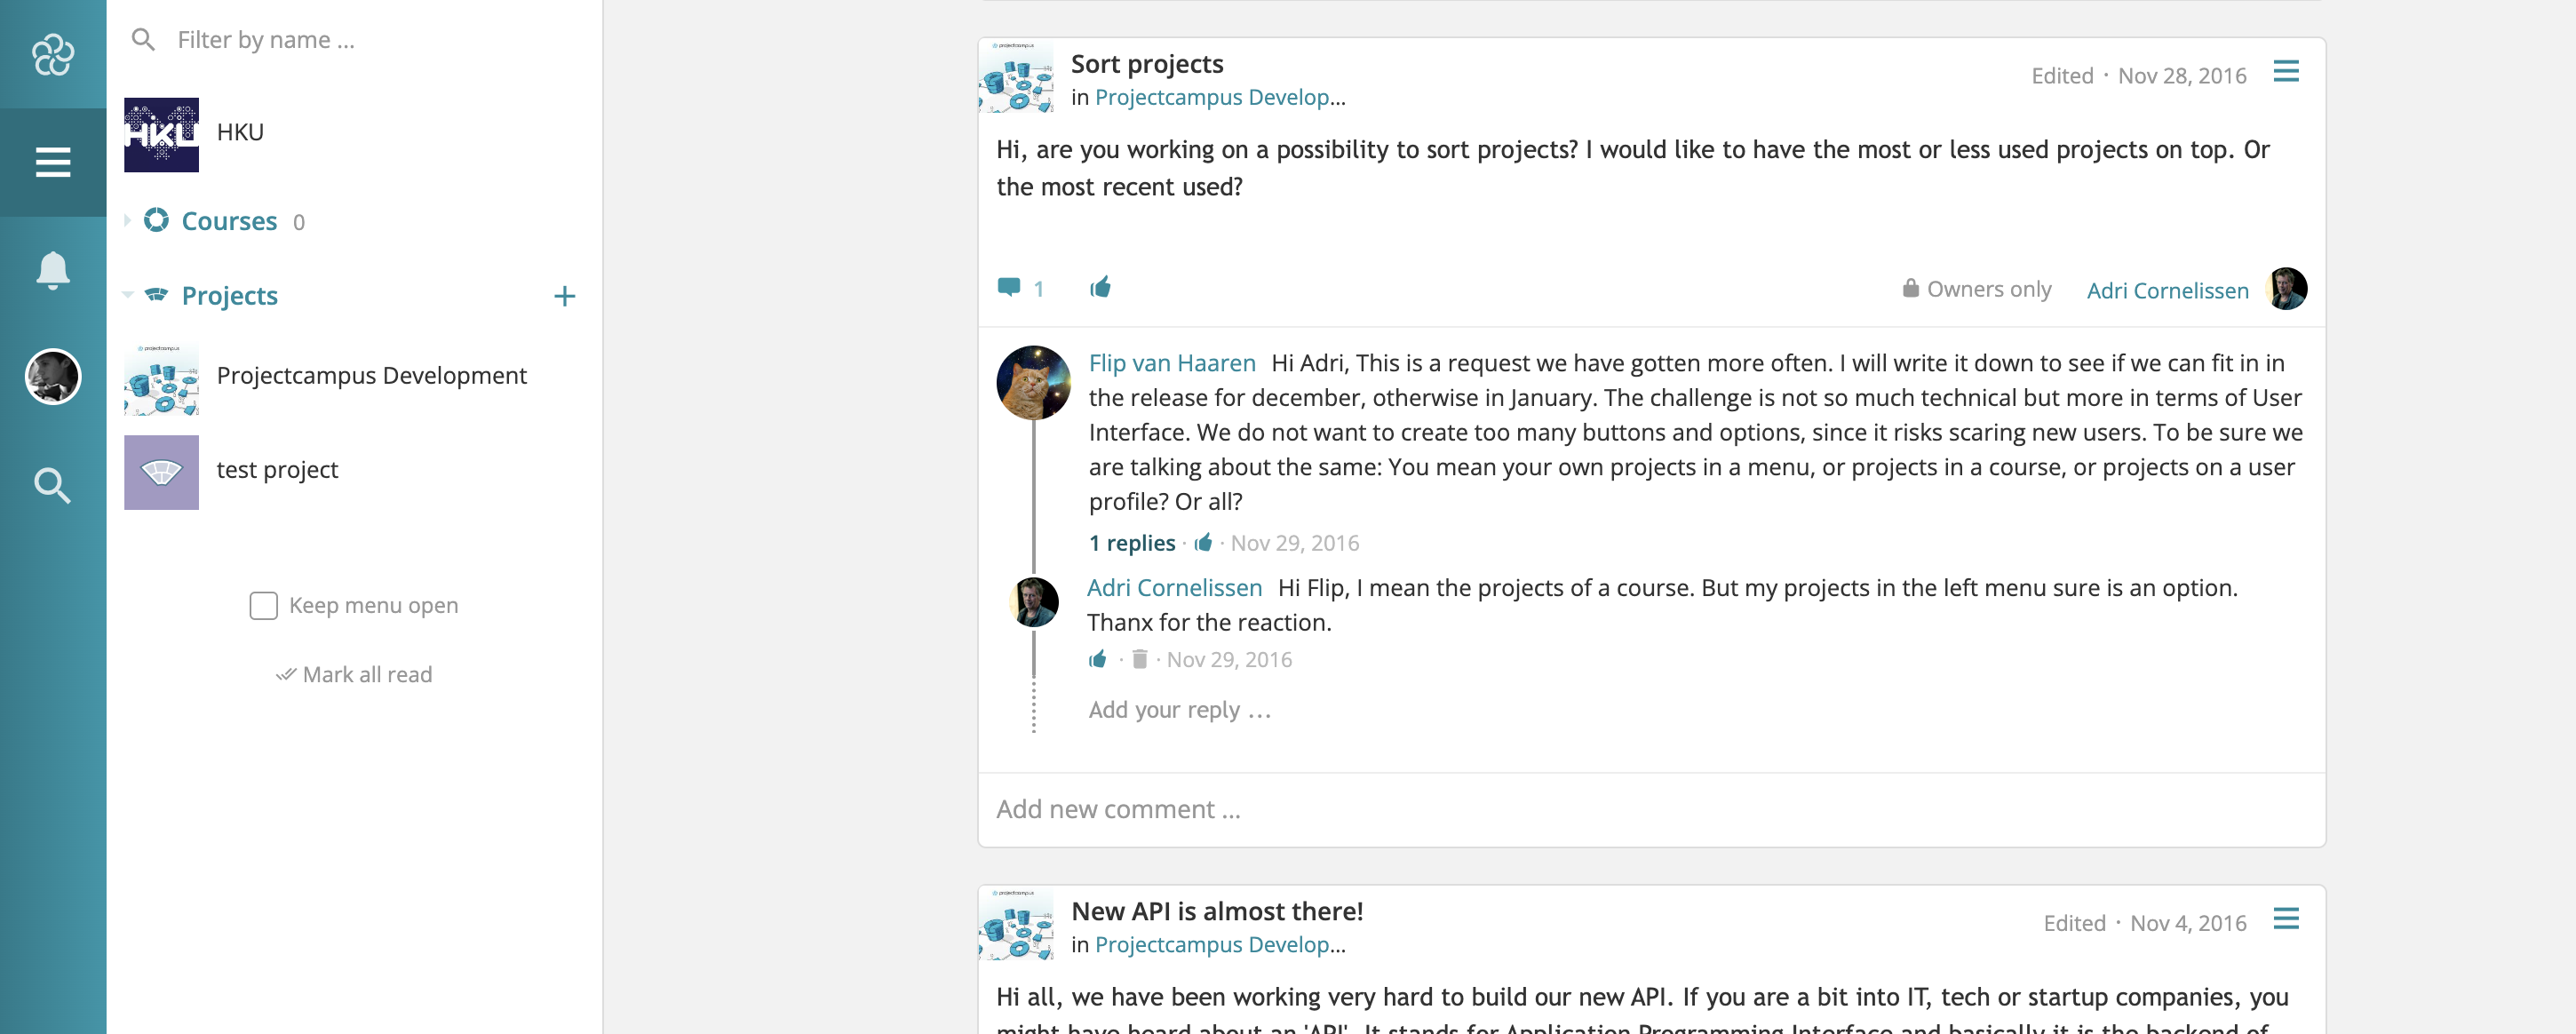Like the Sort projects post
This screenshot has height=1034, width=2576.
pos(1101,288)
